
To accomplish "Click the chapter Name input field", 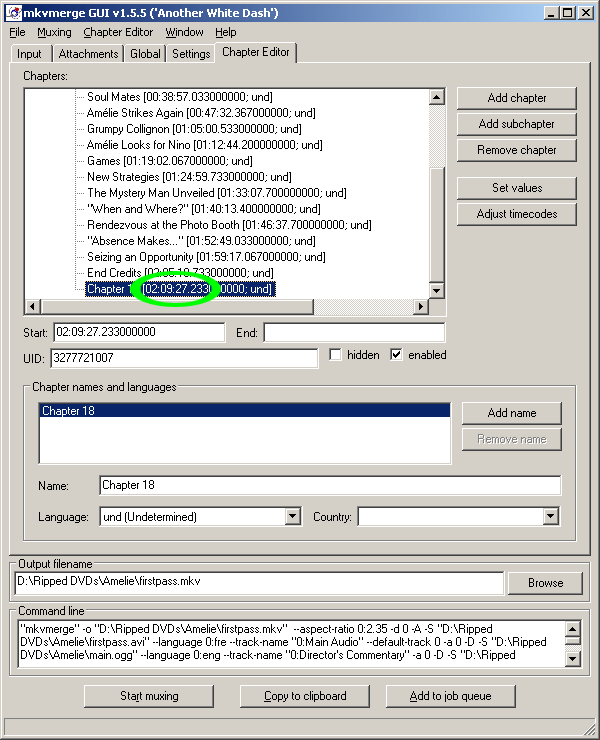I will click(330, 485).
